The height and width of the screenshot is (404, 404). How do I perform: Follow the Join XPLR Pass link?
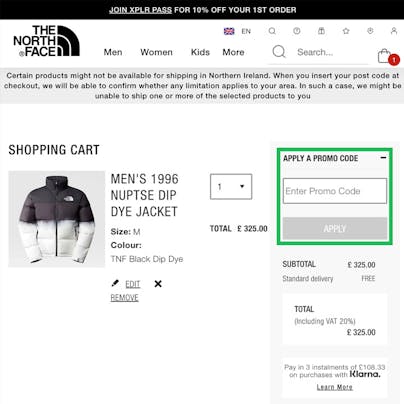point(140,10)
